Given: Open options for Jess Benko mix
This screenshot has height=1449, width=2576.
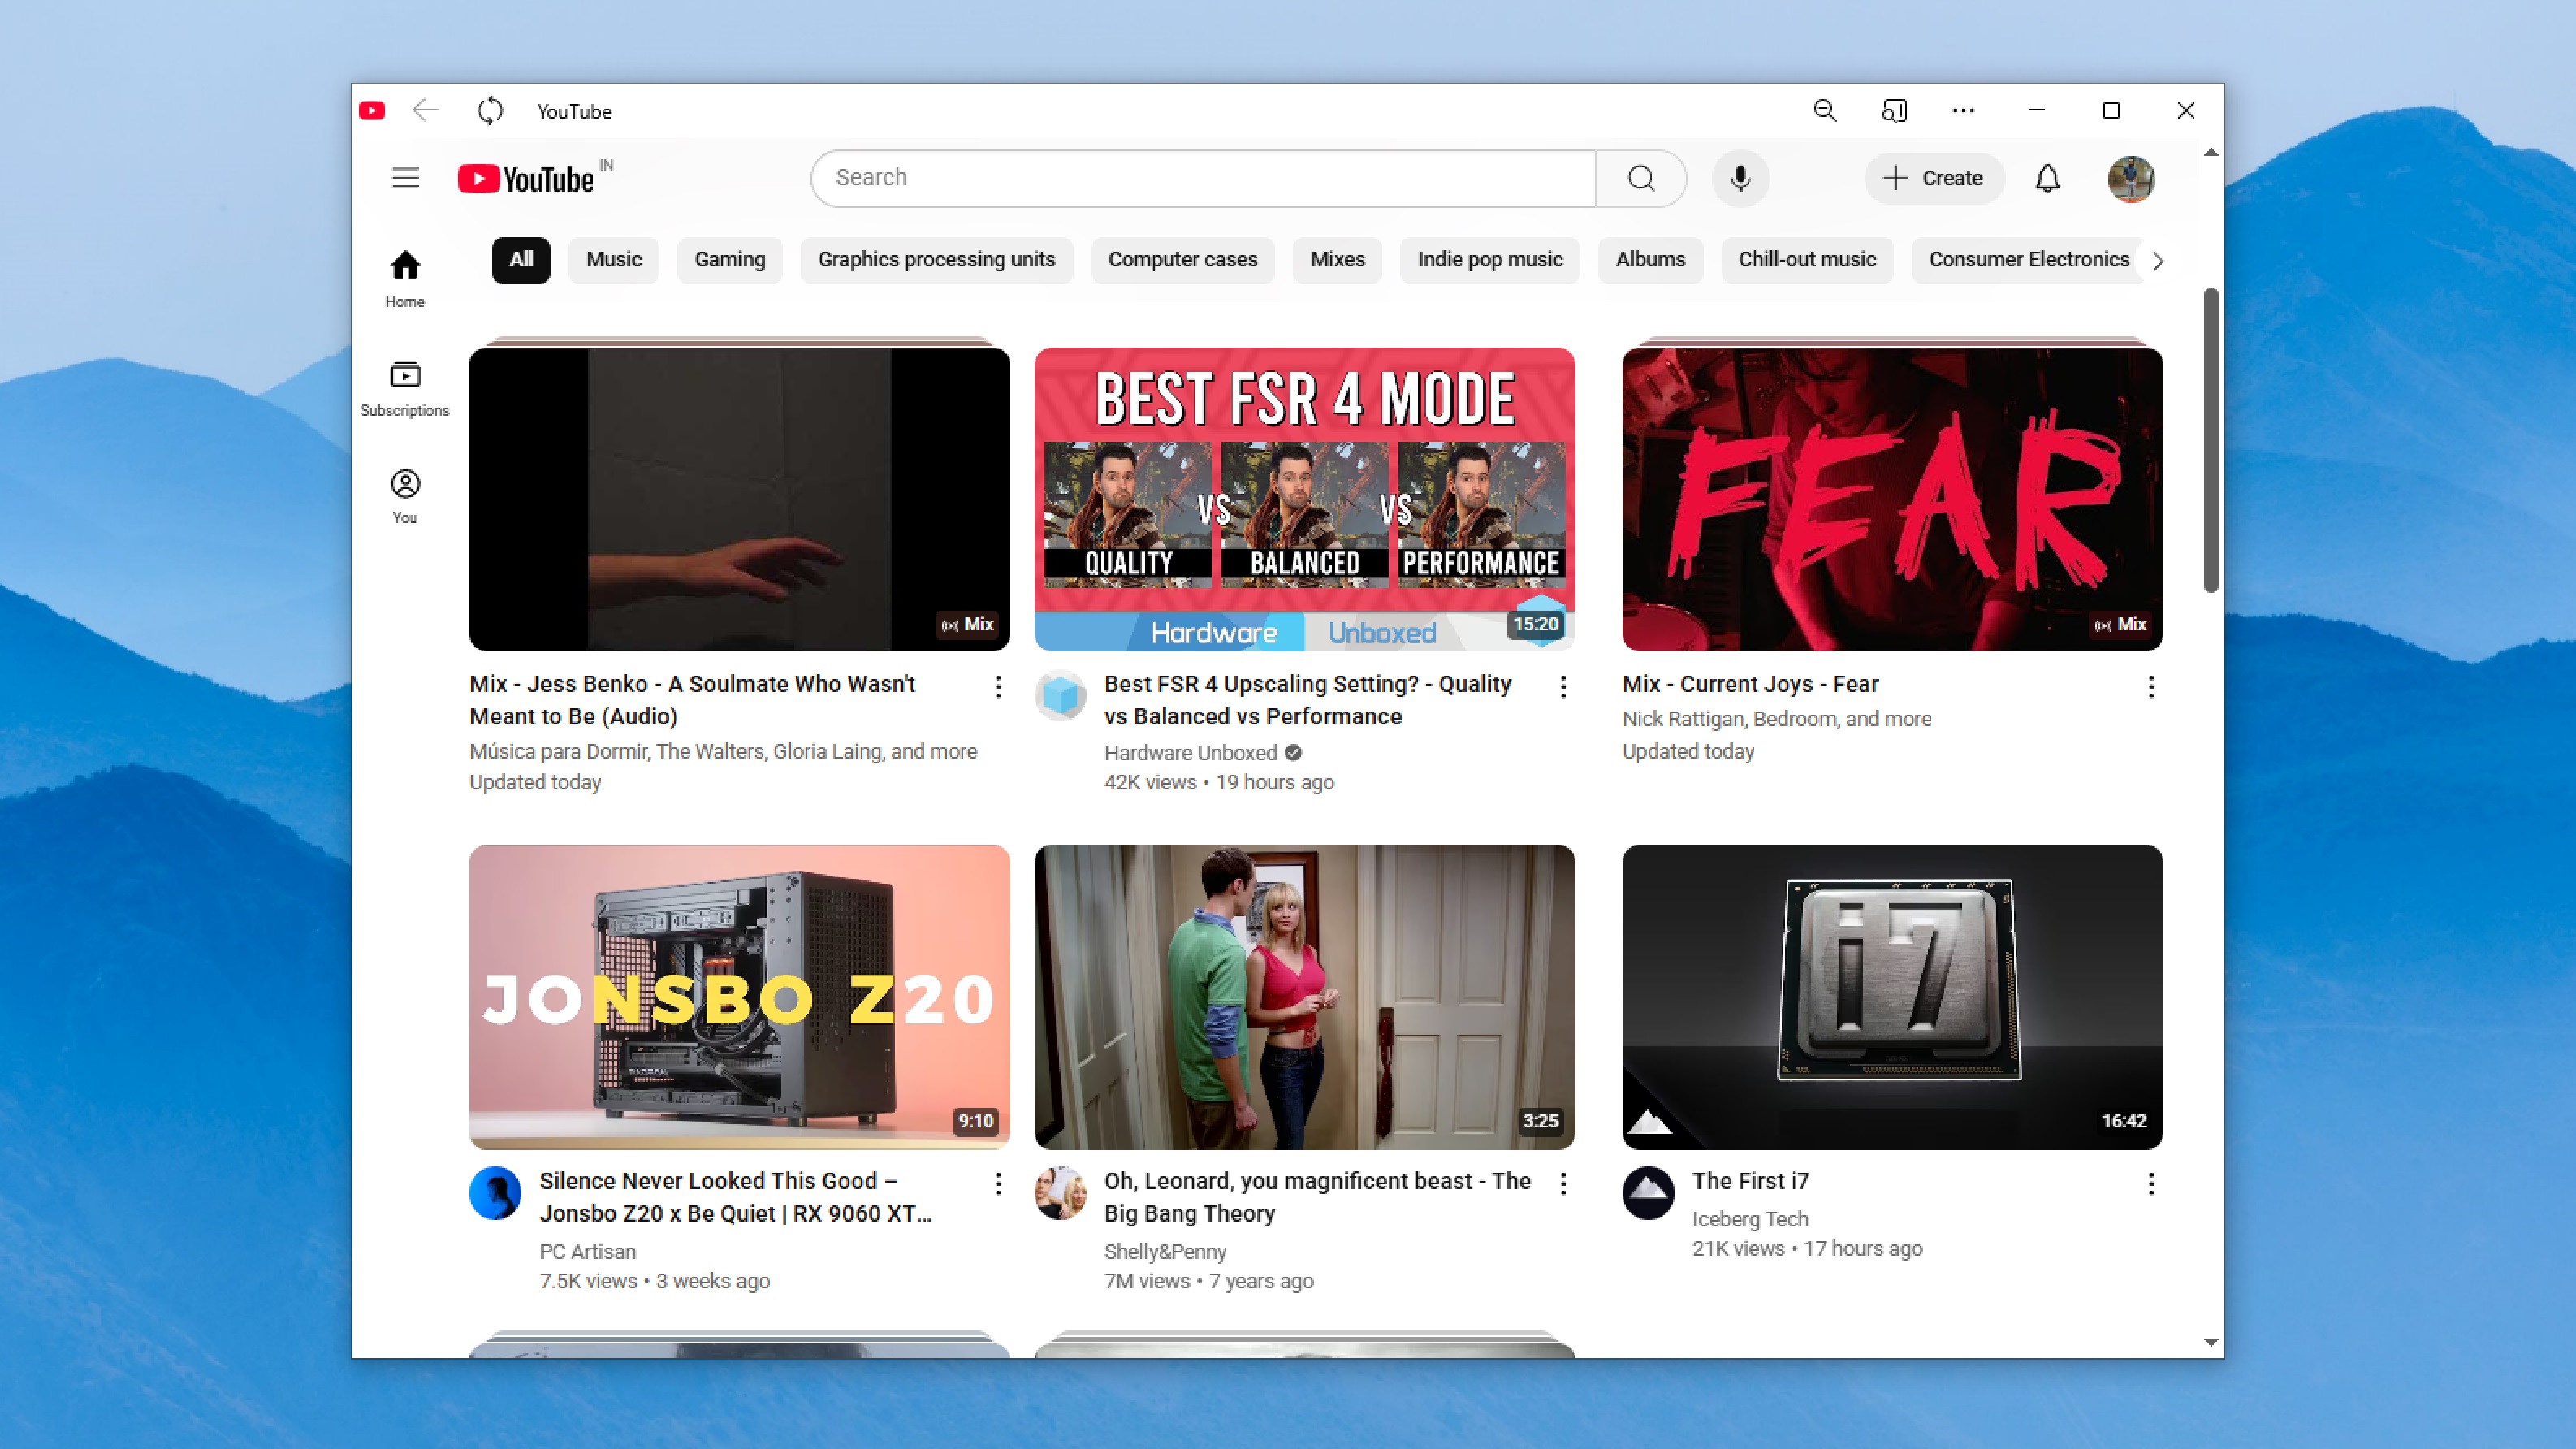Looking at the screenshot, I should 998,686.
